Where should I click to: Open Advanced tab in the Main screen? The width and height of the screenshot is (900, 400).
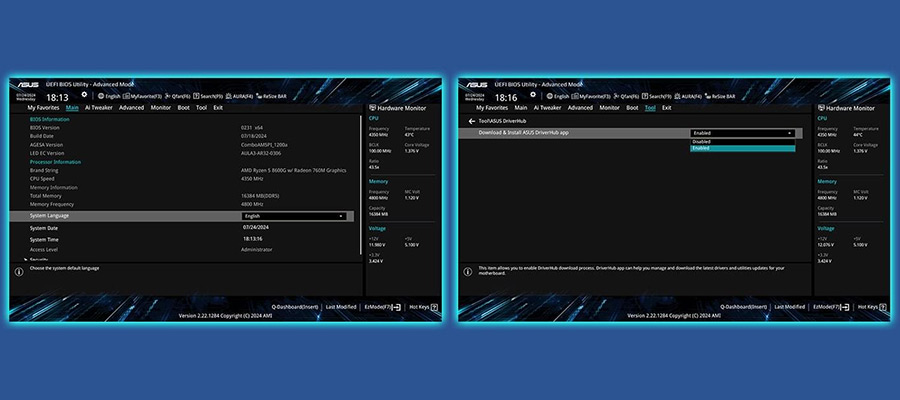point(131,108)
